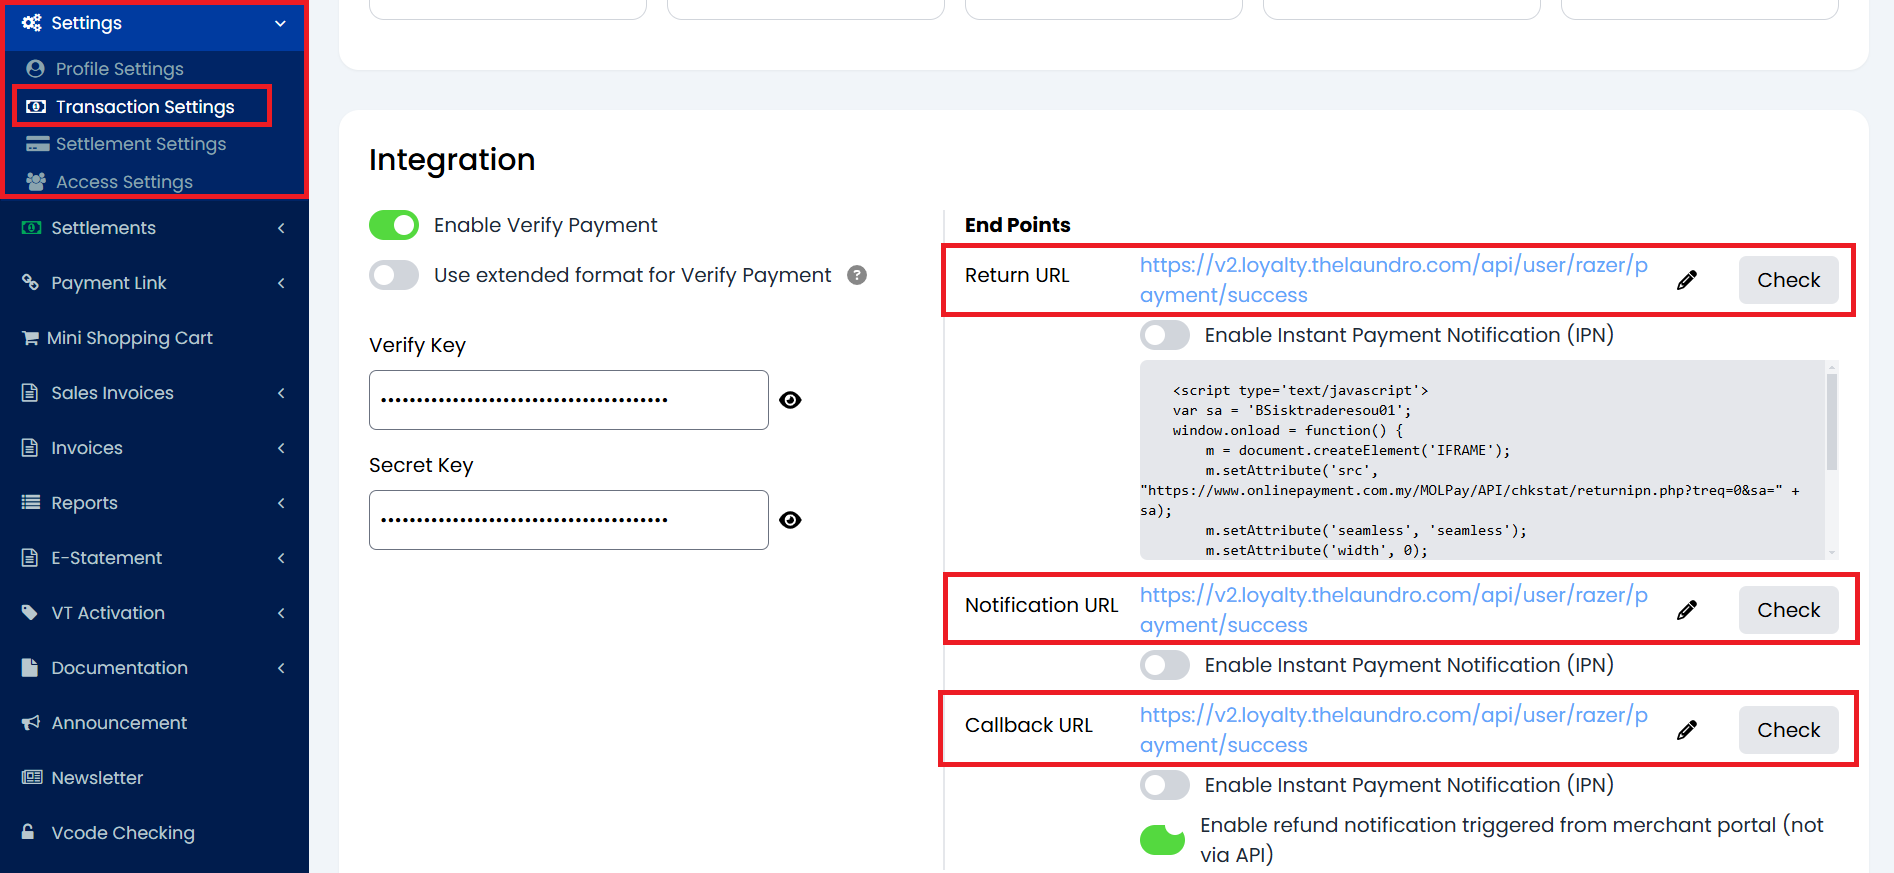Check the Return URL endpoint
This screenshot has height=873, width=1894.
coord(1789,280)
